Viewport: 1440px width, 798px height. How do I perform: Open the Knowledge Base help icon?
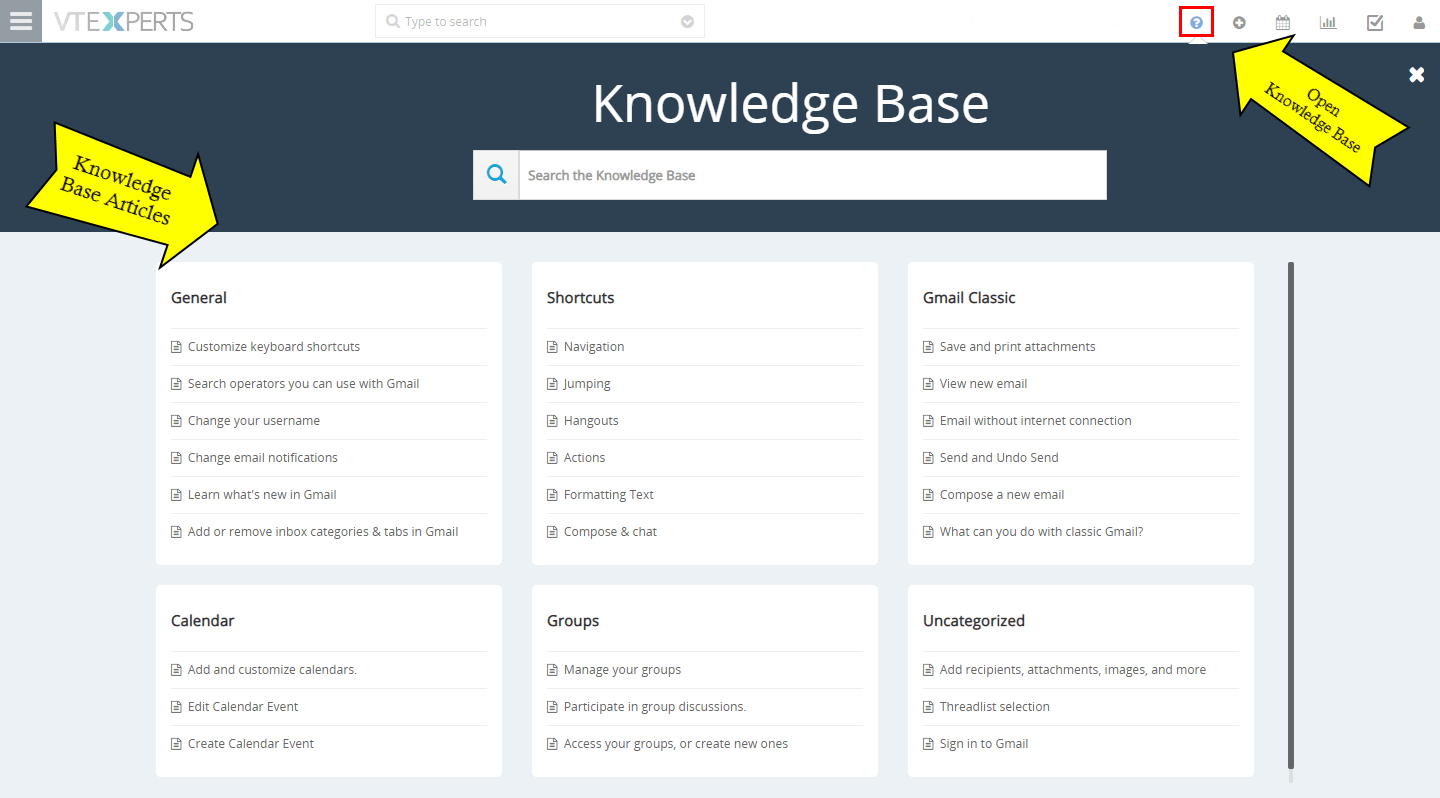(1196, 21)
